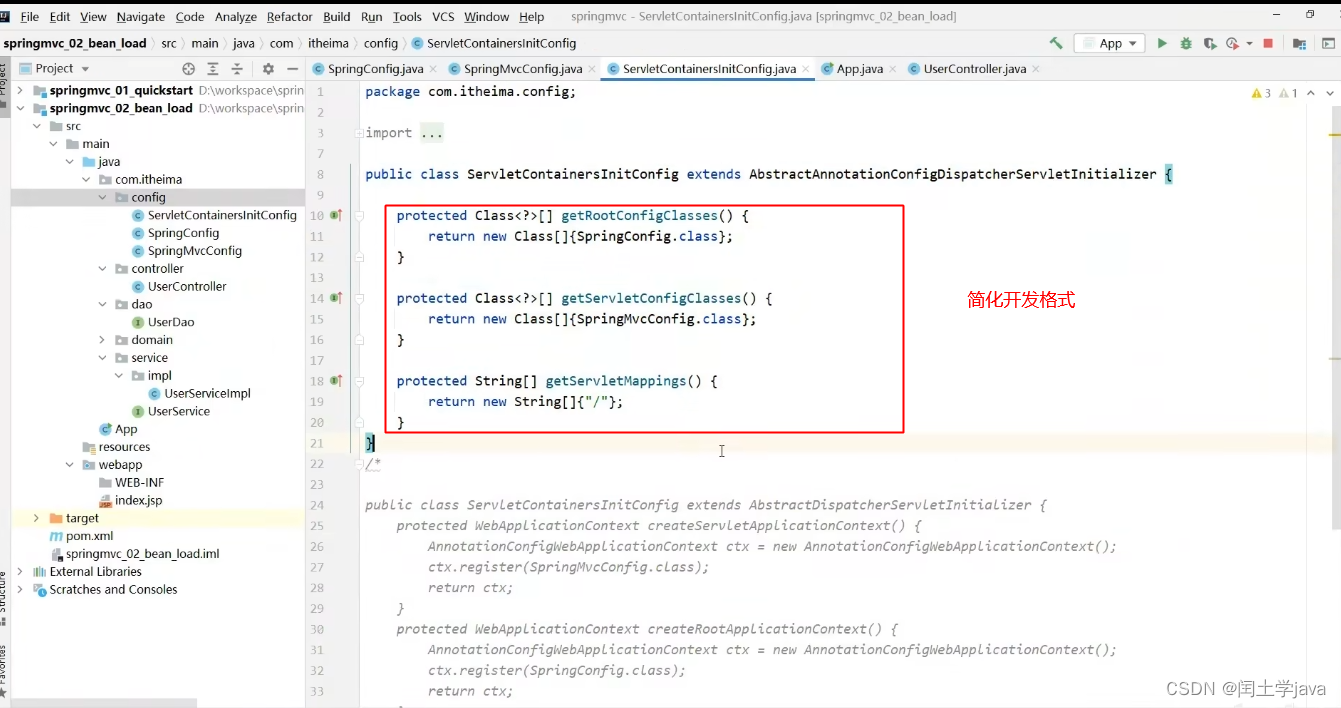Click the profiler run icon
Screen dimensions: 1341x708
(x=1232, y=43)
